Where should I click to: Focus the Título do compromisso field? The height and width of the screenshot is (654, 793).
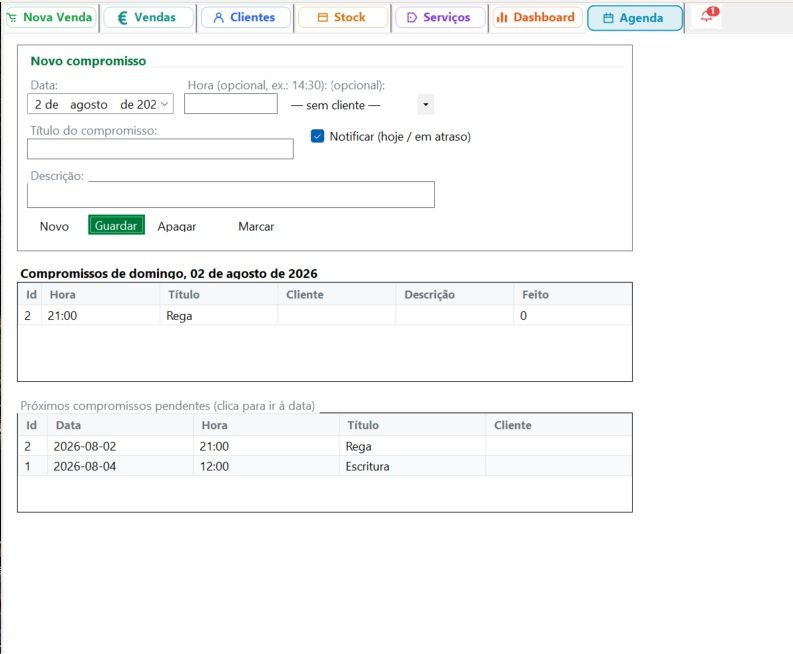click(x=160, y=149)
